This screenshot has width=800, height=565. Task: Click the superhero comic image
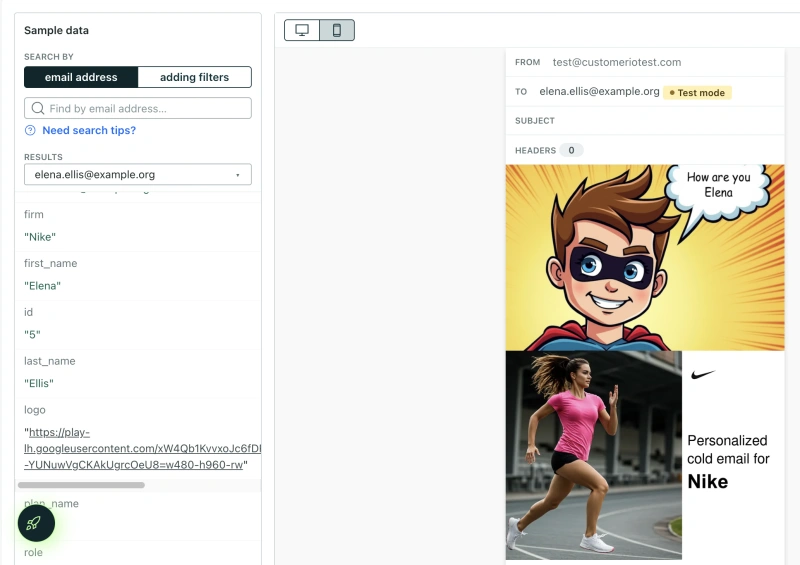(x=645, y=257)
